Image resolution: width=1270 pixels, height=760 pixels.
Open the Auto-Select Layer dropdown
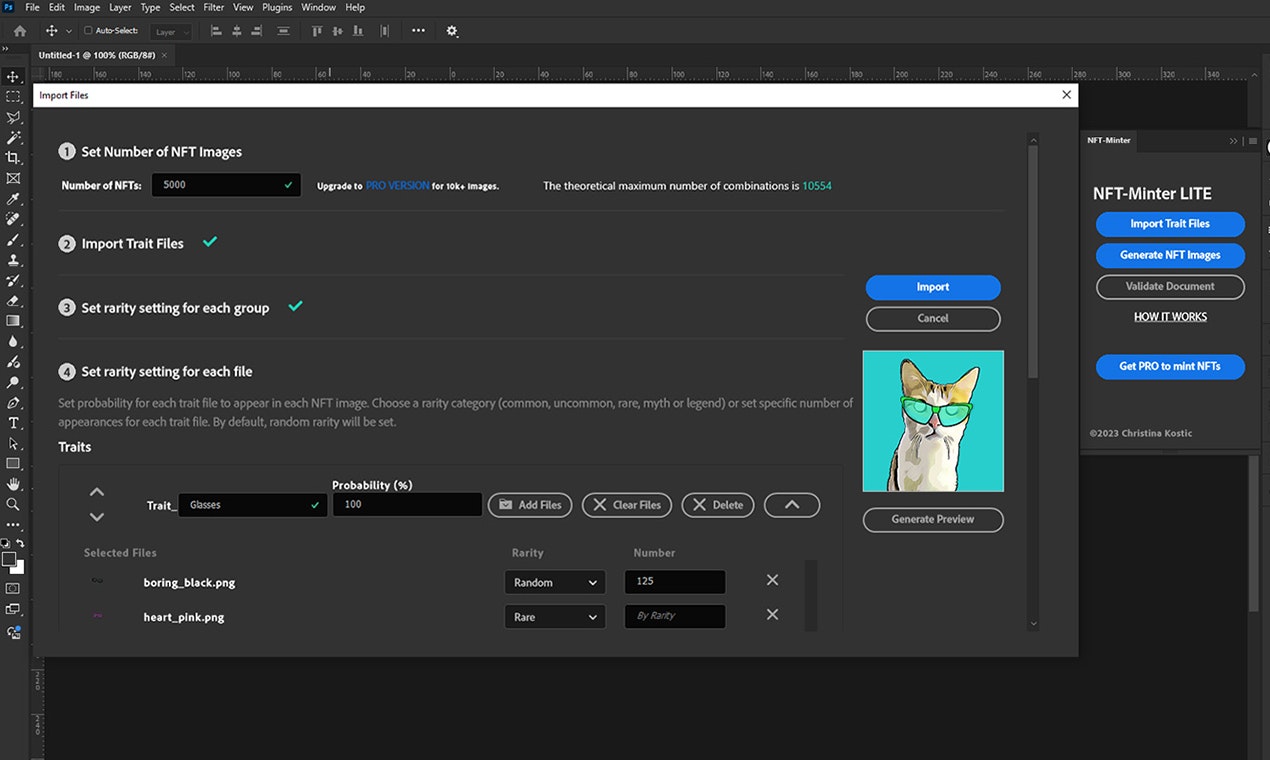tap(172, 32)
